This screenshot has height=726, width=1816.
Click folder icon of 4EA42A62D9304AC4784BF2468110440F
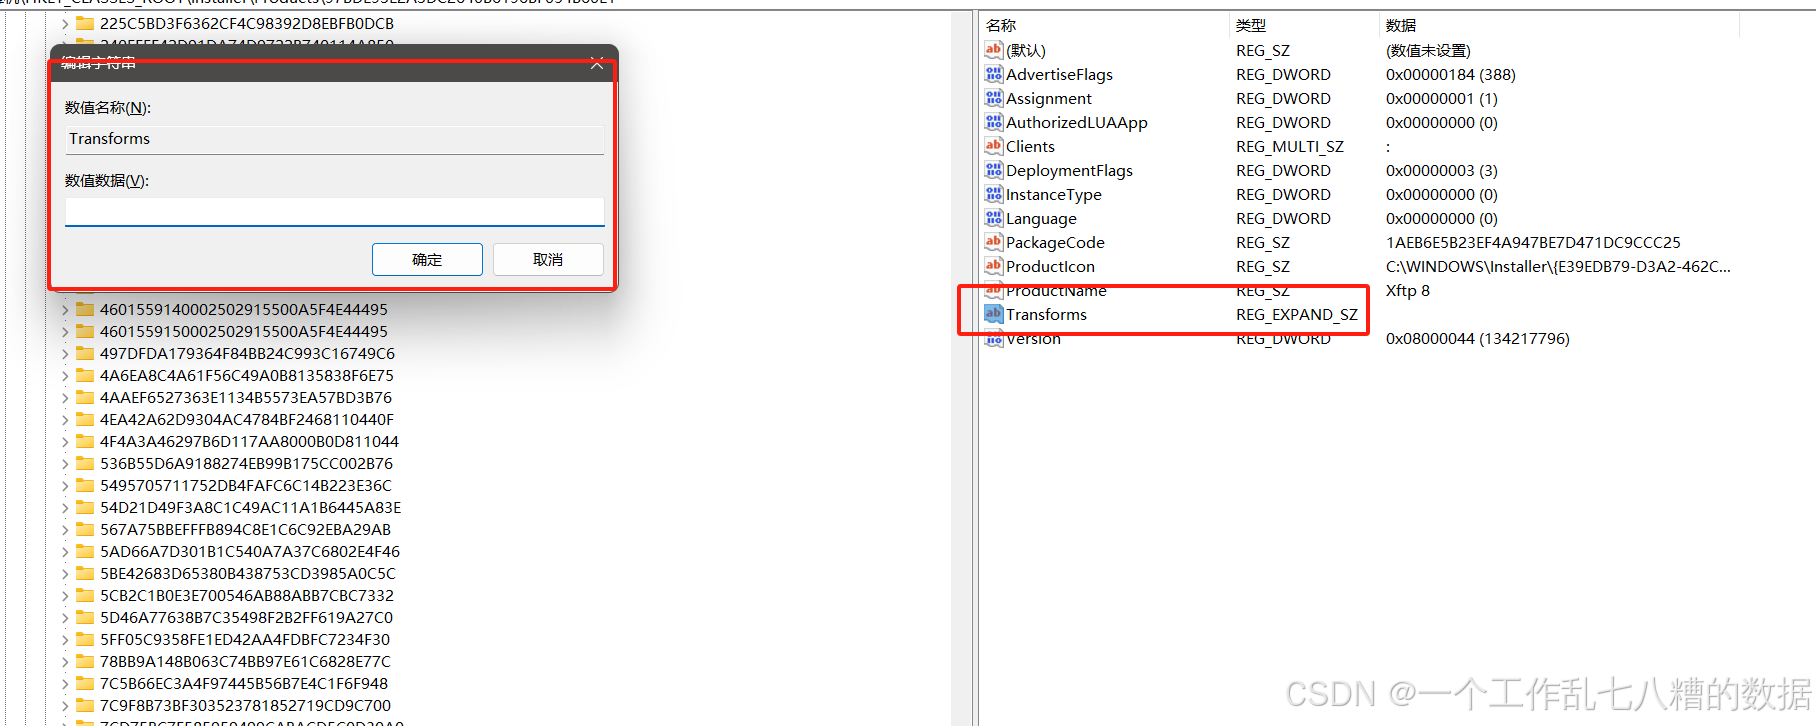point(85,419)
